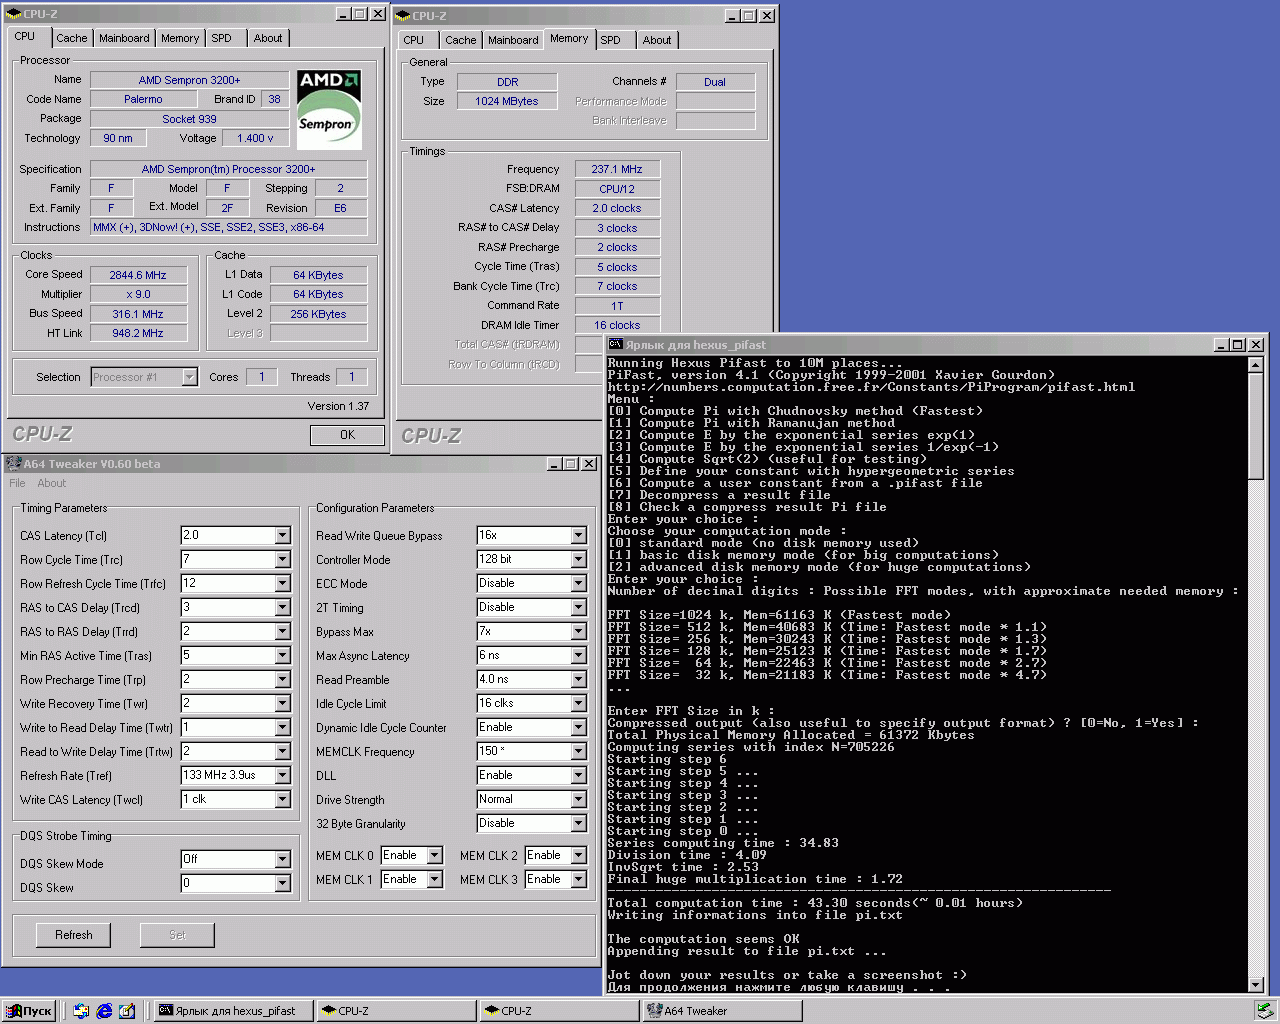
Task: Switch to CPU tab in right CPU-Z window
Action: click(x=414, y=40)
